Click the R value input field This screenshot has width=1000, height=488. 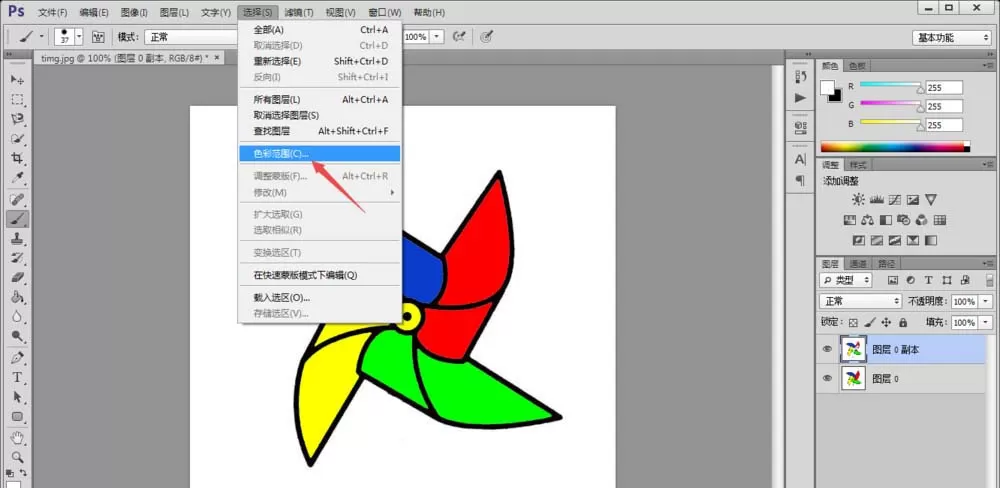point(944,88)
